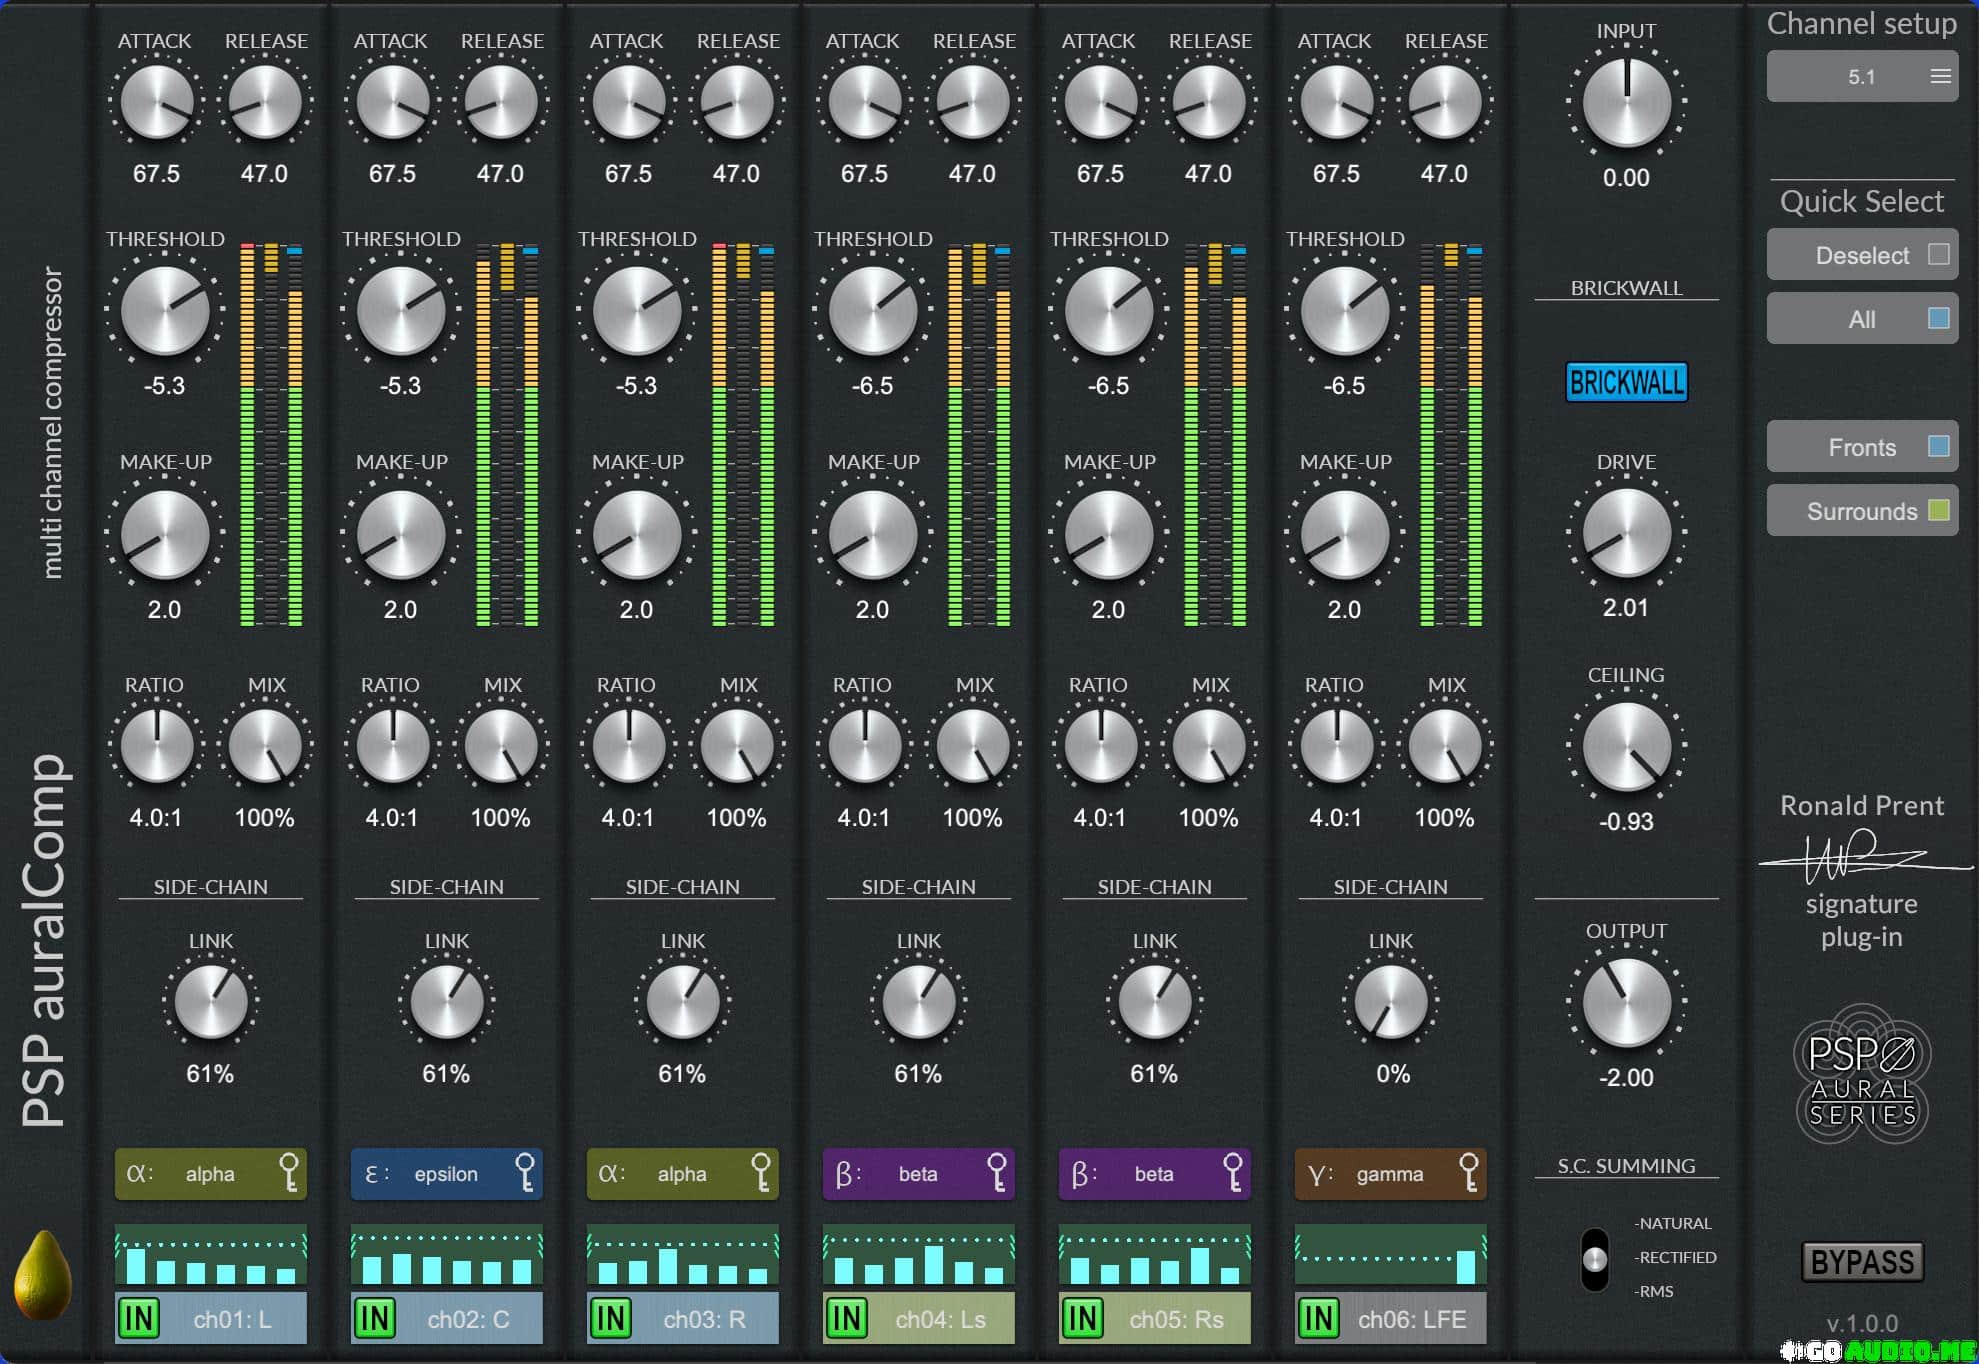This screenshot has width=1979, height=1364.
Task: Click the ch01 LINK knob
Action: tap(210, 1002)
